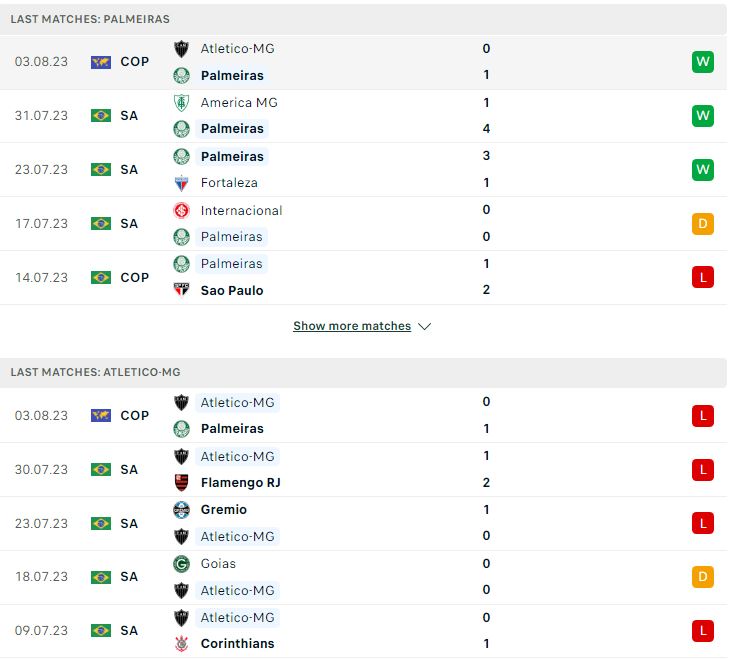Image resolution: width=739 pixels, height=660 pixels.
Task: Open the Show more matches link
Action: pos(352,326)
